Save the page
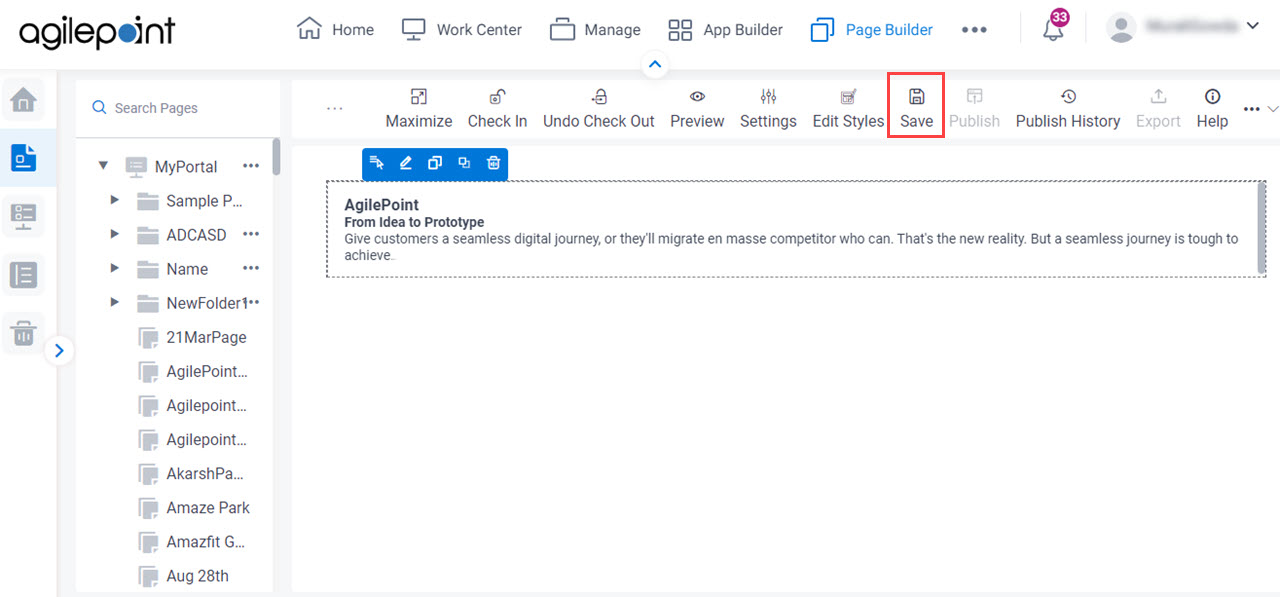Image resolution: width=1280 pixels, height=597 pixels. click(x=916, y=109)
